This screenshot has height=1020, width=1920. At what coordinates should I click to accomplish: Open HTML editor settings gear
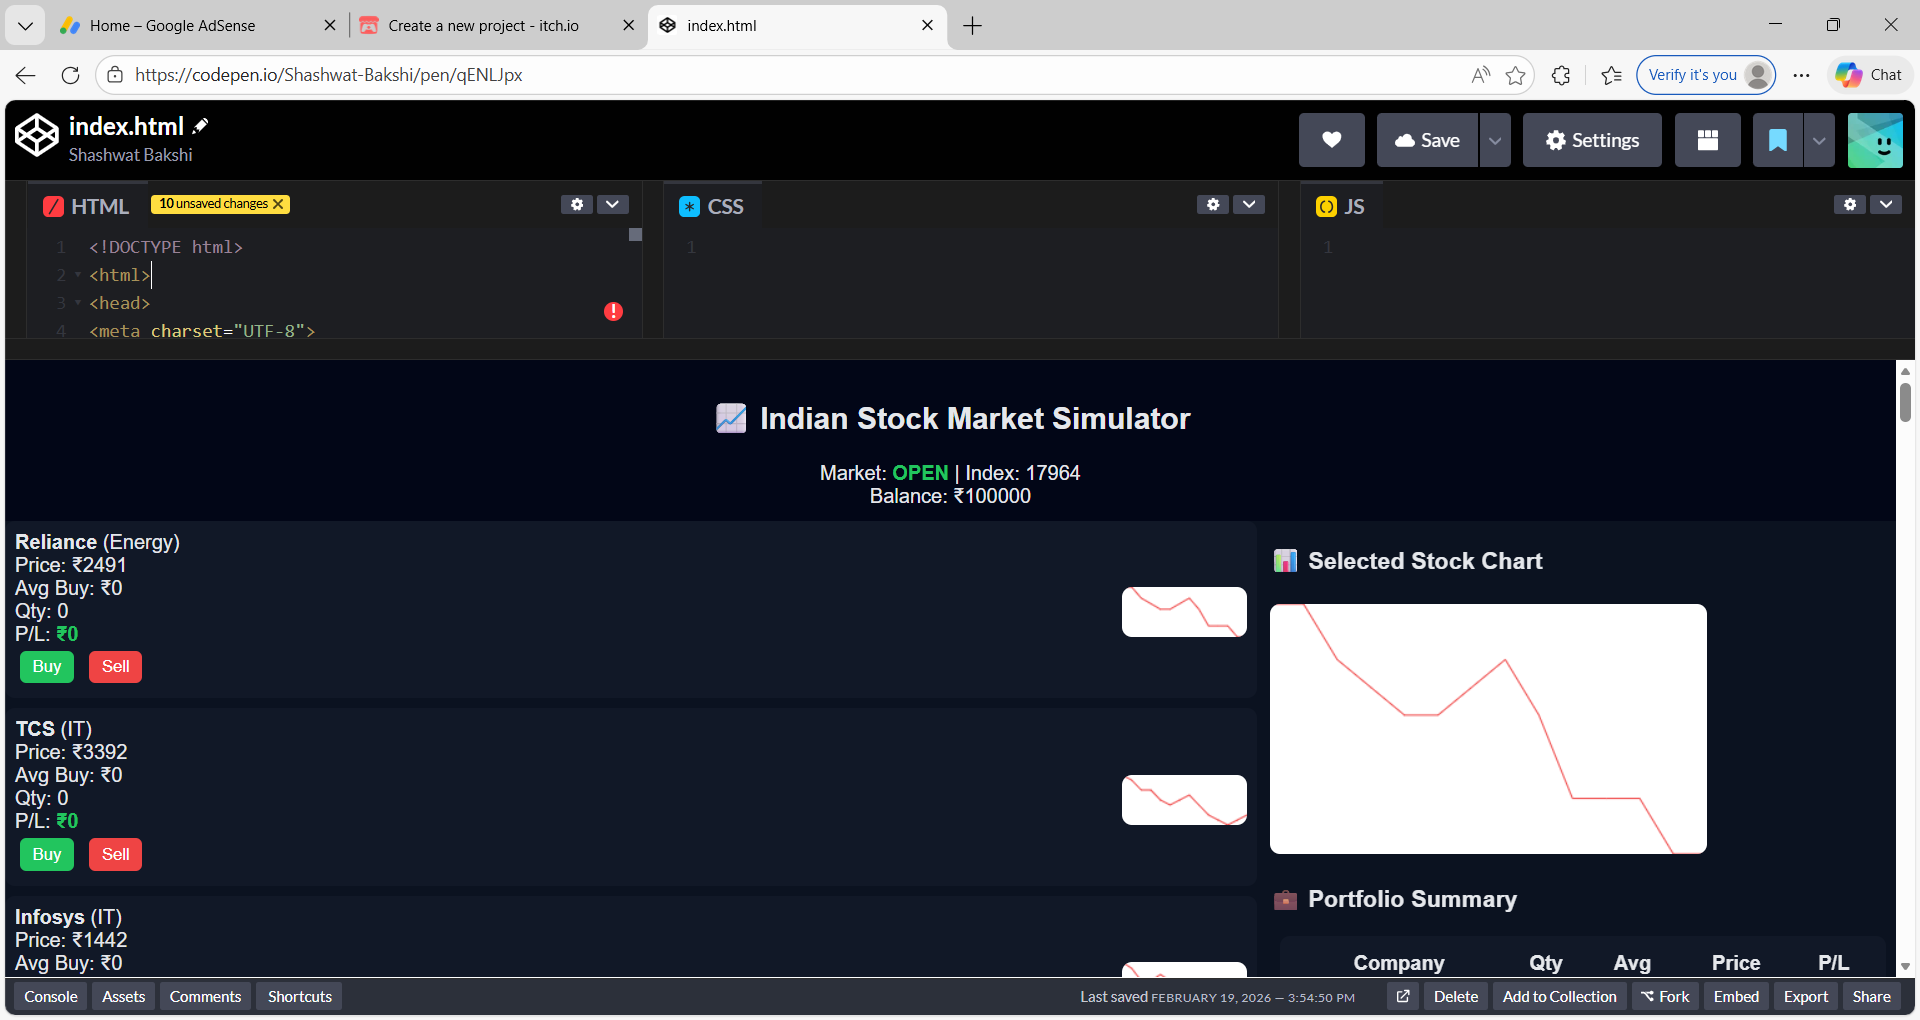tap(577, 204)
